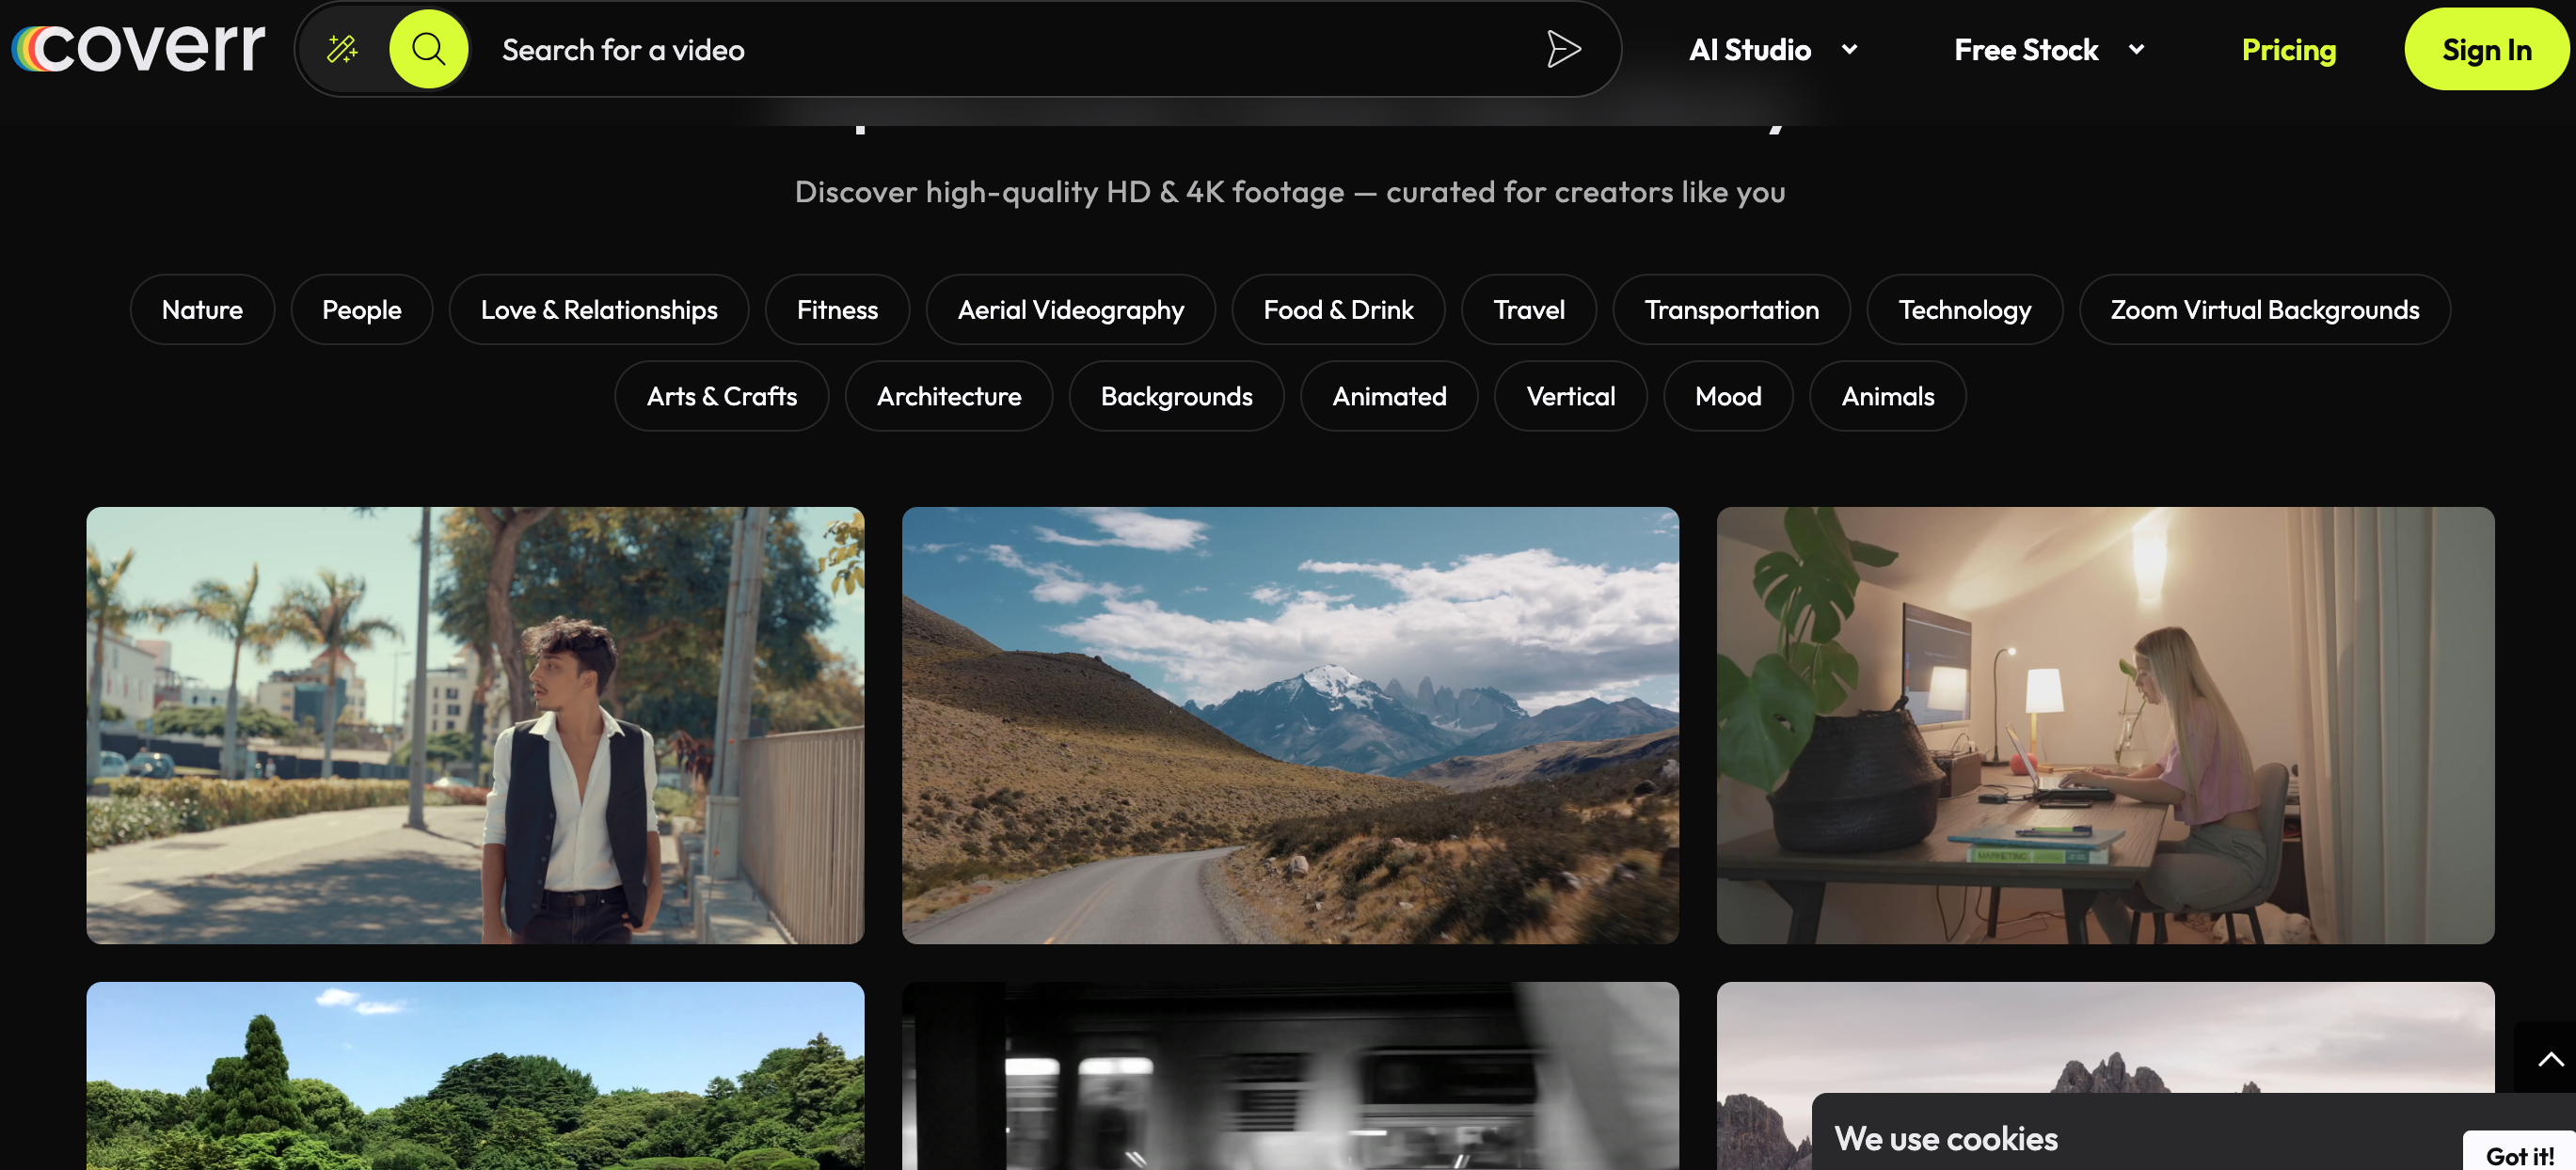Click the scroll-to-top arrow icon
2576x1170 pixels.
coord(2549,1058)
